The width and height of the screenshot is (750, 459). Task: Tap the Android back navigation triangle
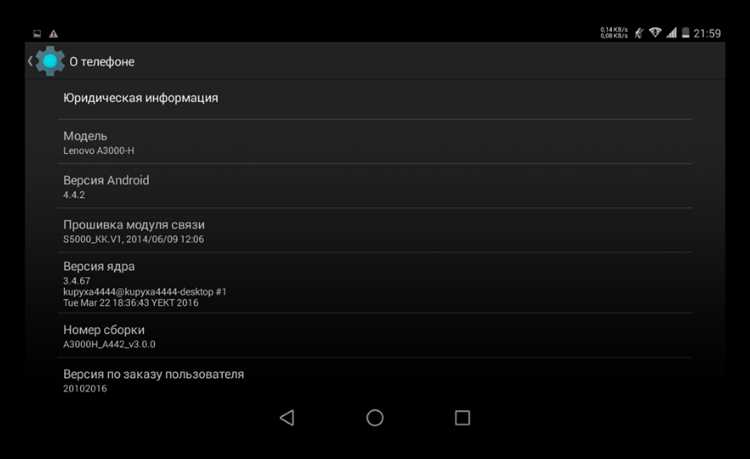[287, 418]
